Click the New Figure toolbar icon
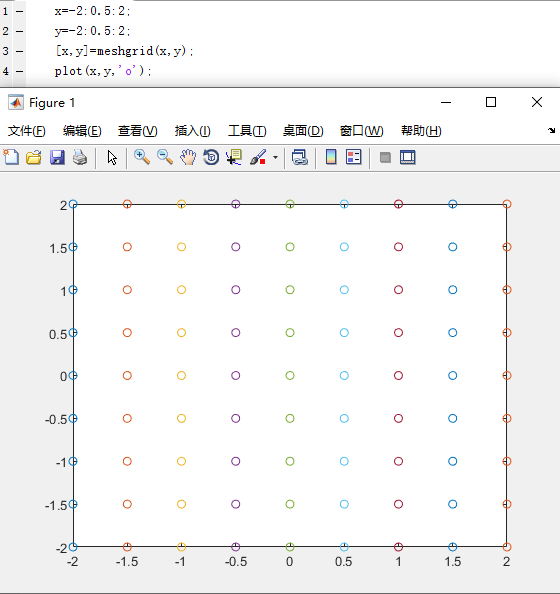Viewport: 560px width, 594px height. tap(11, 157)
